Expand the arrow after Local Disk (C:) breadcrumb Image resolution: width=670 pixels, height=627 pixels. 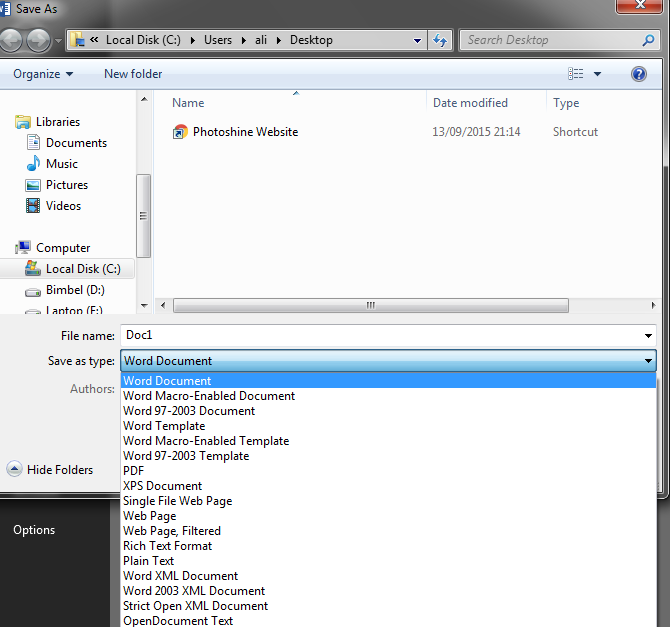193,40
